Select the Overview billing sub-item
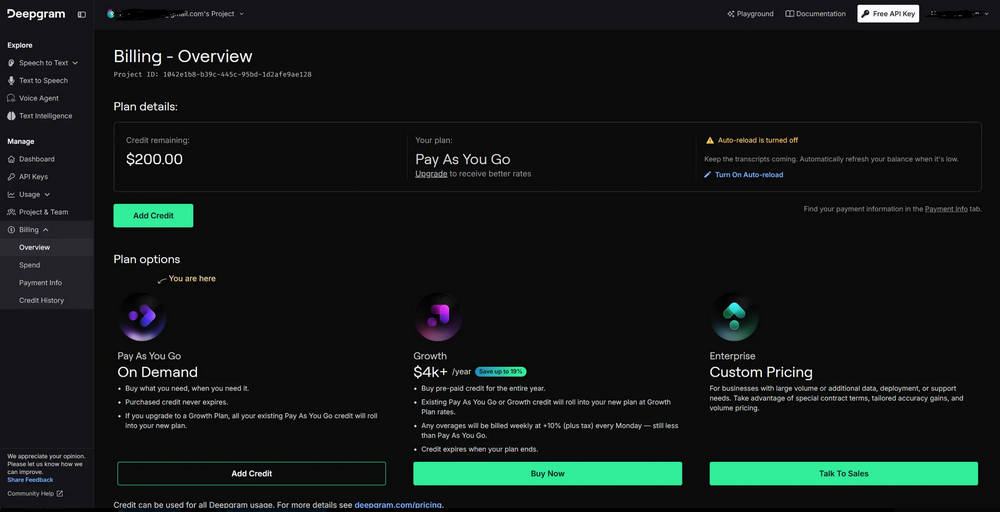The height and width of the screenshot is (512, 1000). [x=34, y=247]
